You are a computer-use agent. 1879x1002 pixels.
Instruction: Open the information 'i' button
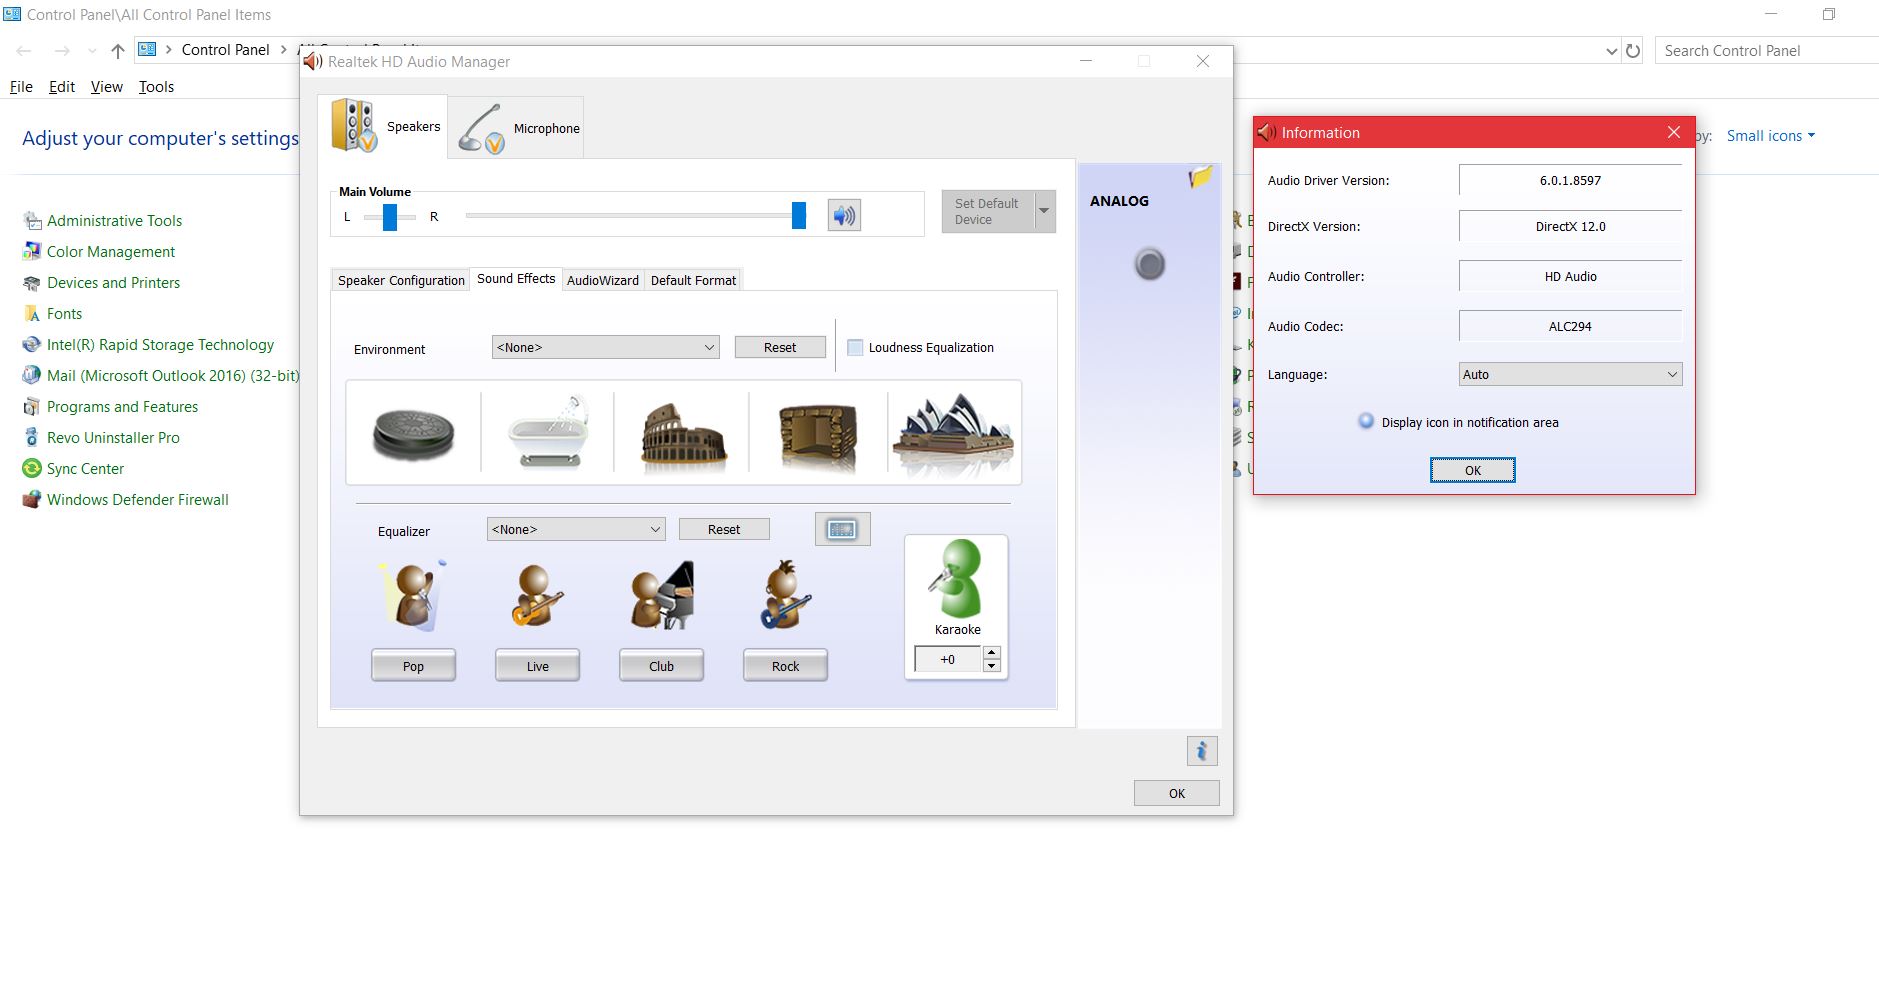[1202, 751]
